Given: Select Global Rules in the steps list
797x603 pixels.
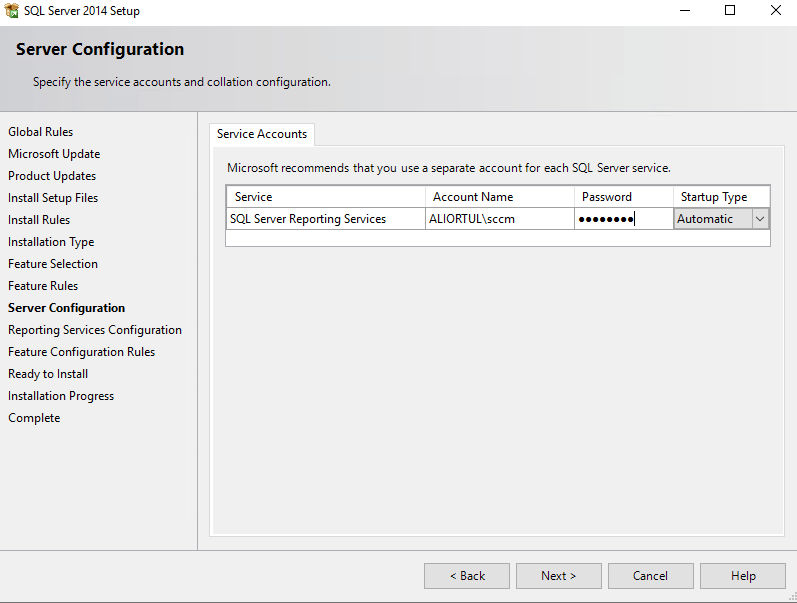Looking at the screenshot, I should click(x=41, y=132).
